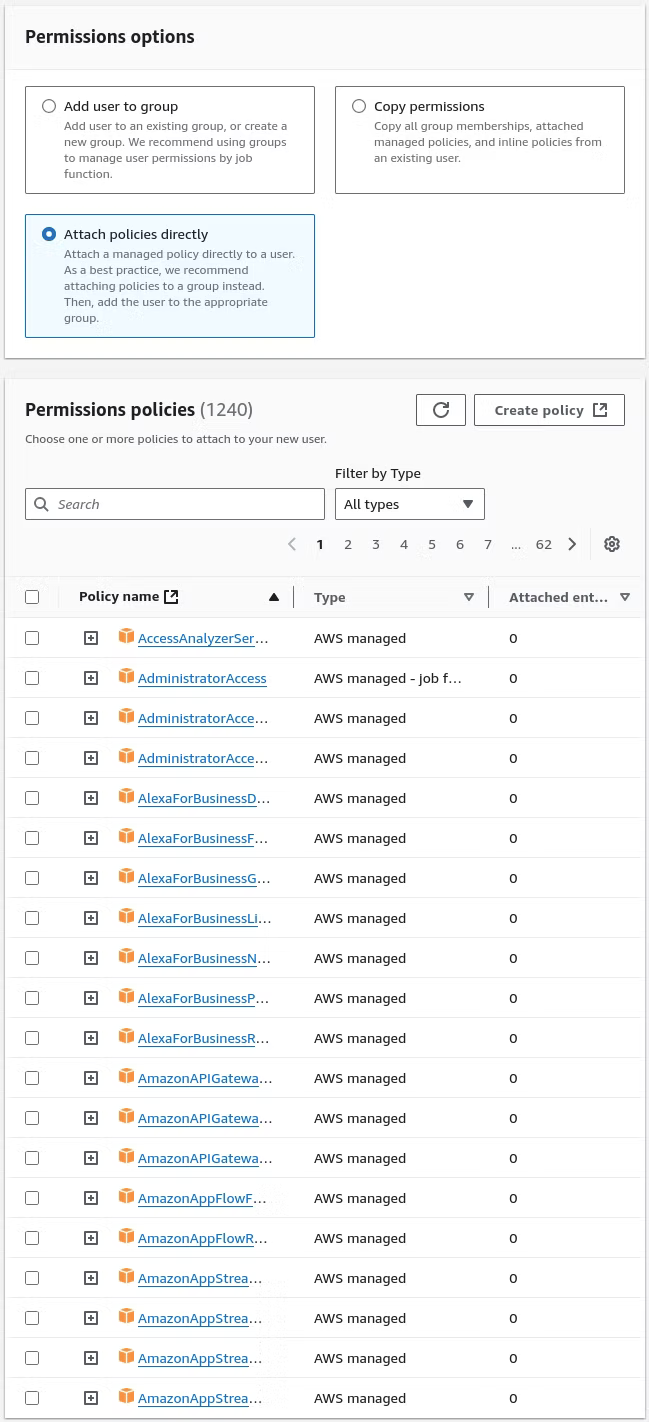Open table preferences gear icon
This screenshot has width=649, height=1422.
[x=612, y=544]
